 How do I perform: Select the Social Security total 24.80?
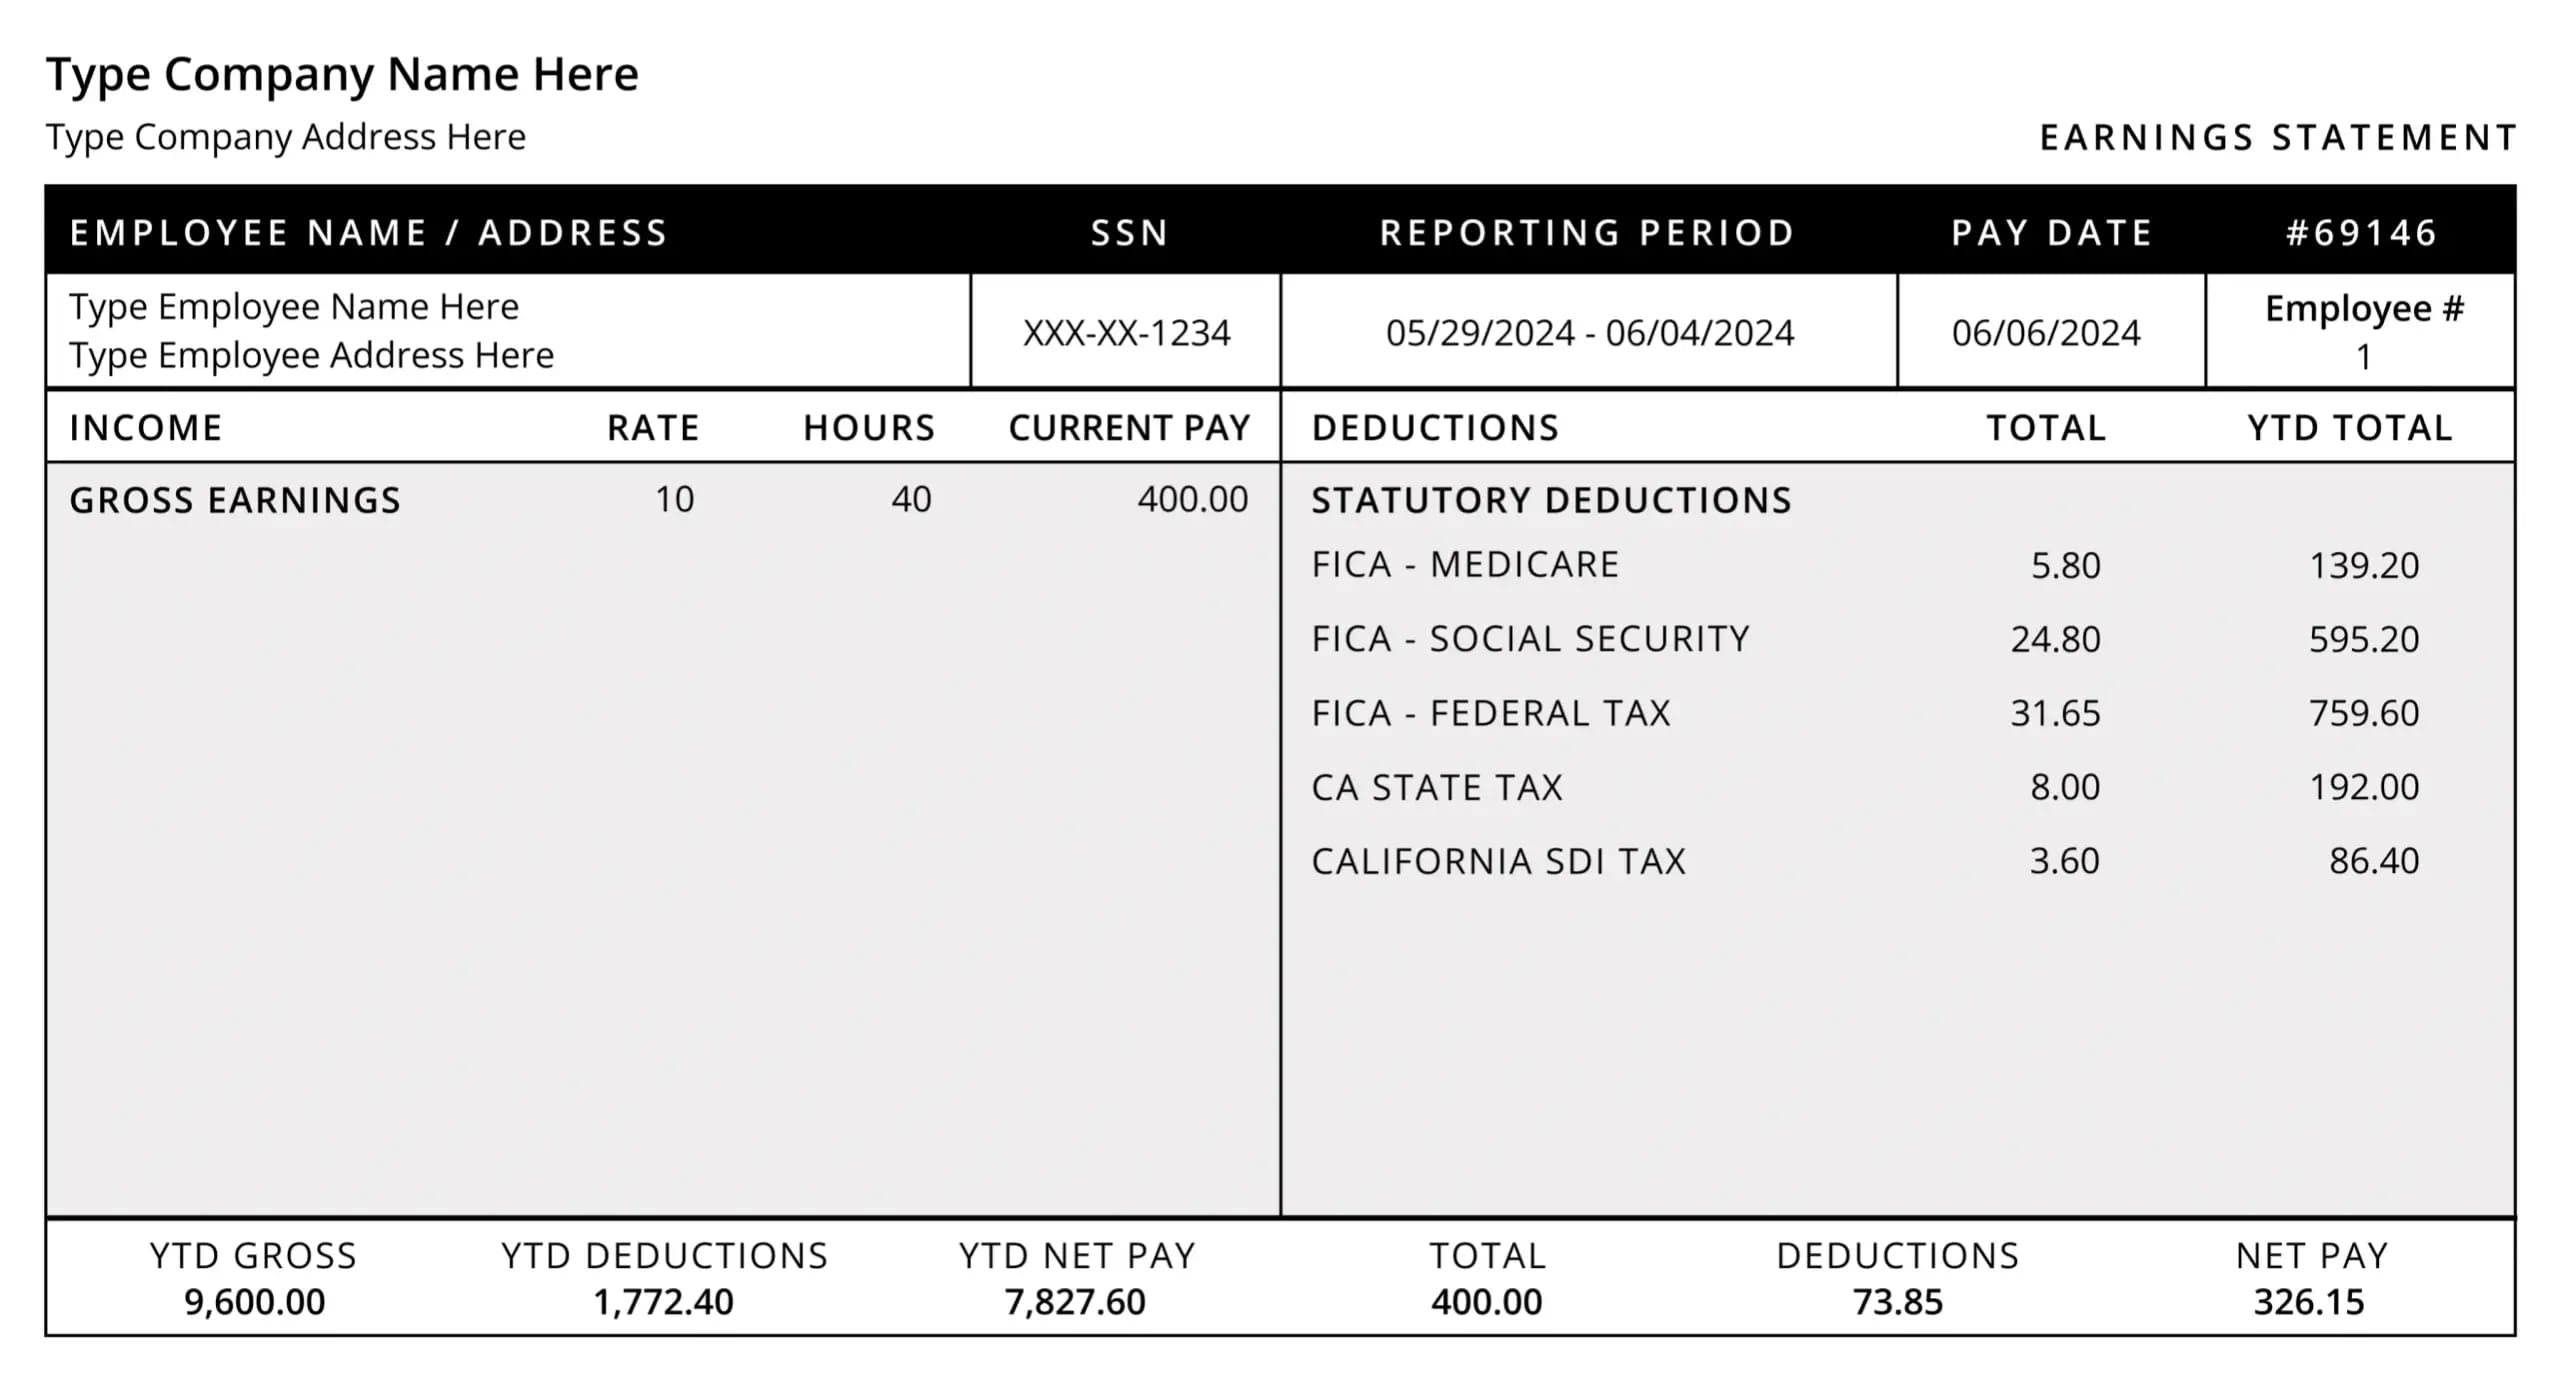point(2055,639)
